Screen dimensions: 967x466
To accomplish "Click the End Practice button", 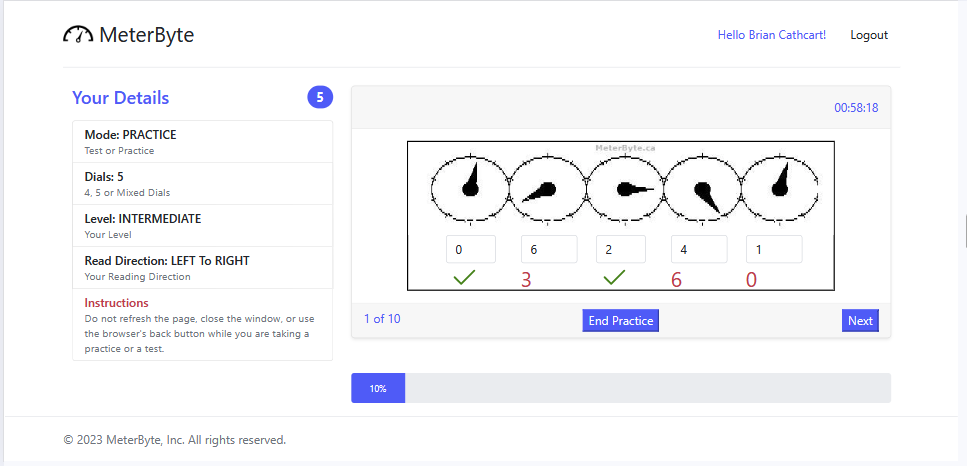I will tap(620, 321).
